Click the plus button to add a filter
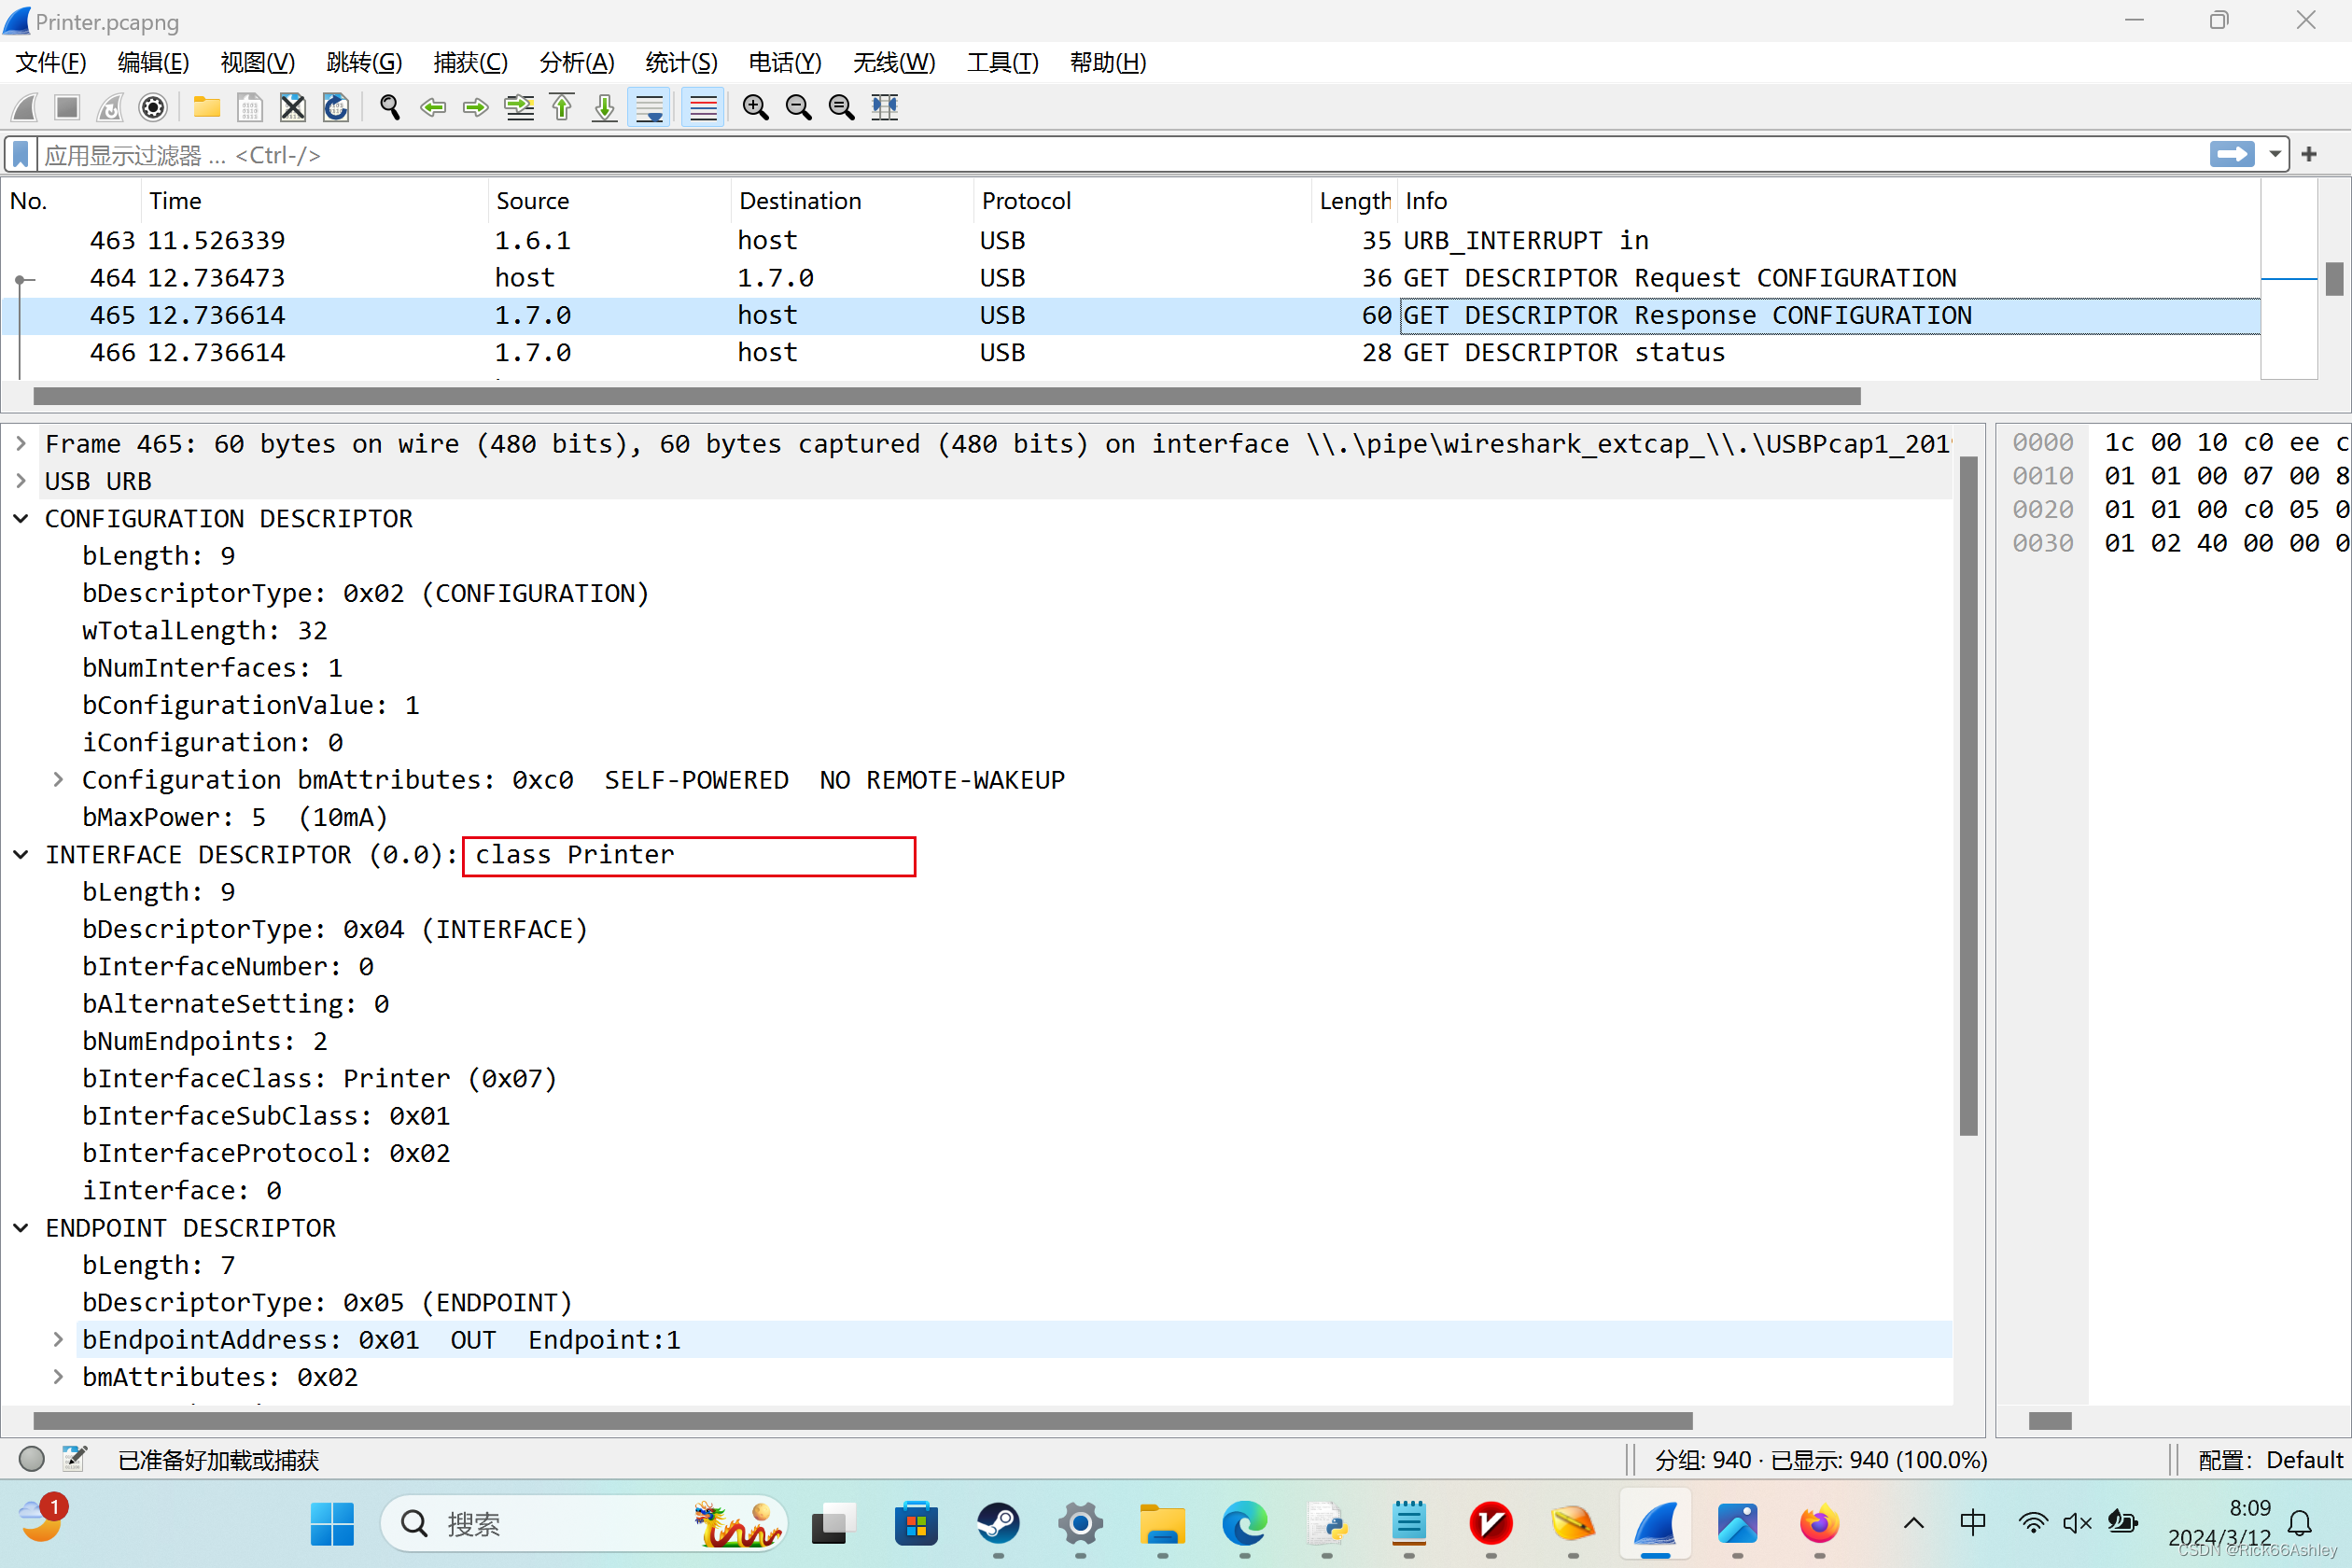2352x1568 pixels. (x=2309, y=154)
